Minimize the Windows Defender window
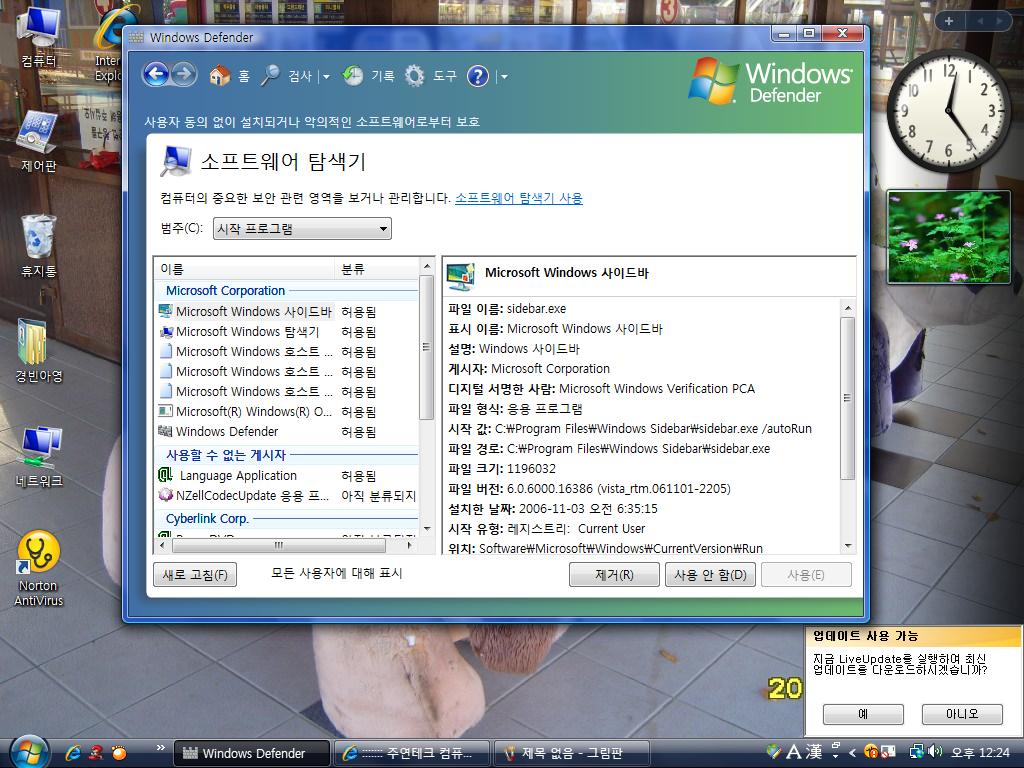 coord(784,33)
